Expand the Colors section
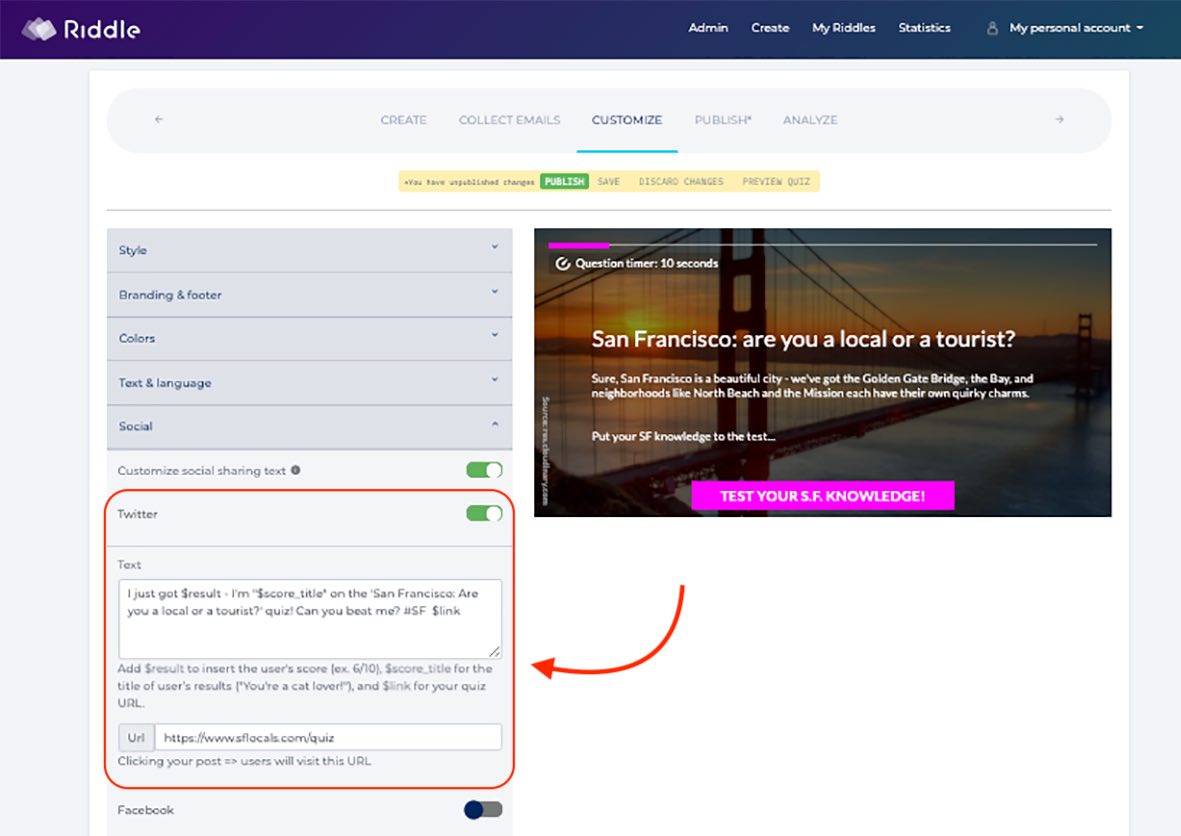The width and height of the screenshot is (1181, 836). coord(310,338)
